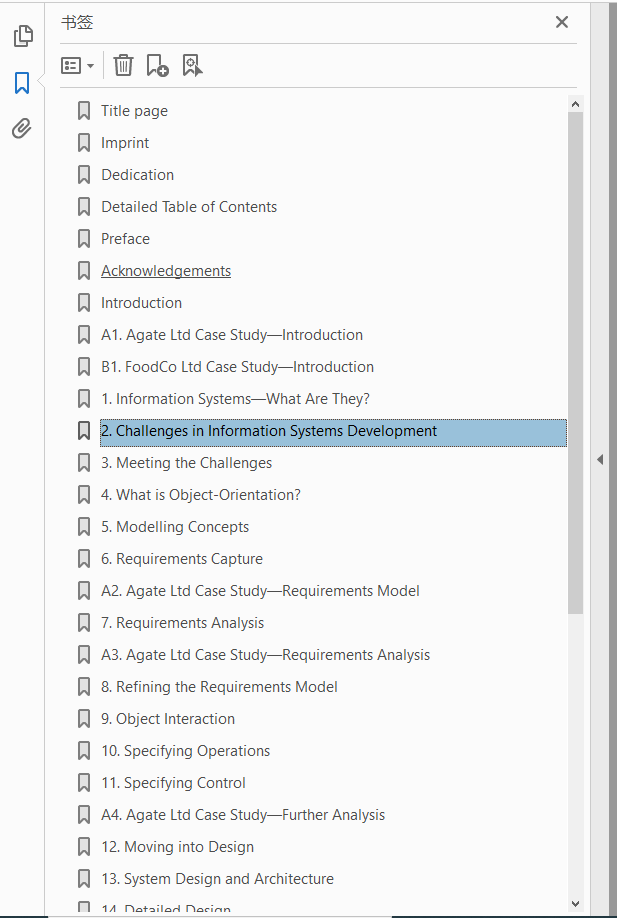The height and width of the screenshot is (918, 617).
Task: Click the bookmarks panel icon in sidebar
Action: click(22, 83)
